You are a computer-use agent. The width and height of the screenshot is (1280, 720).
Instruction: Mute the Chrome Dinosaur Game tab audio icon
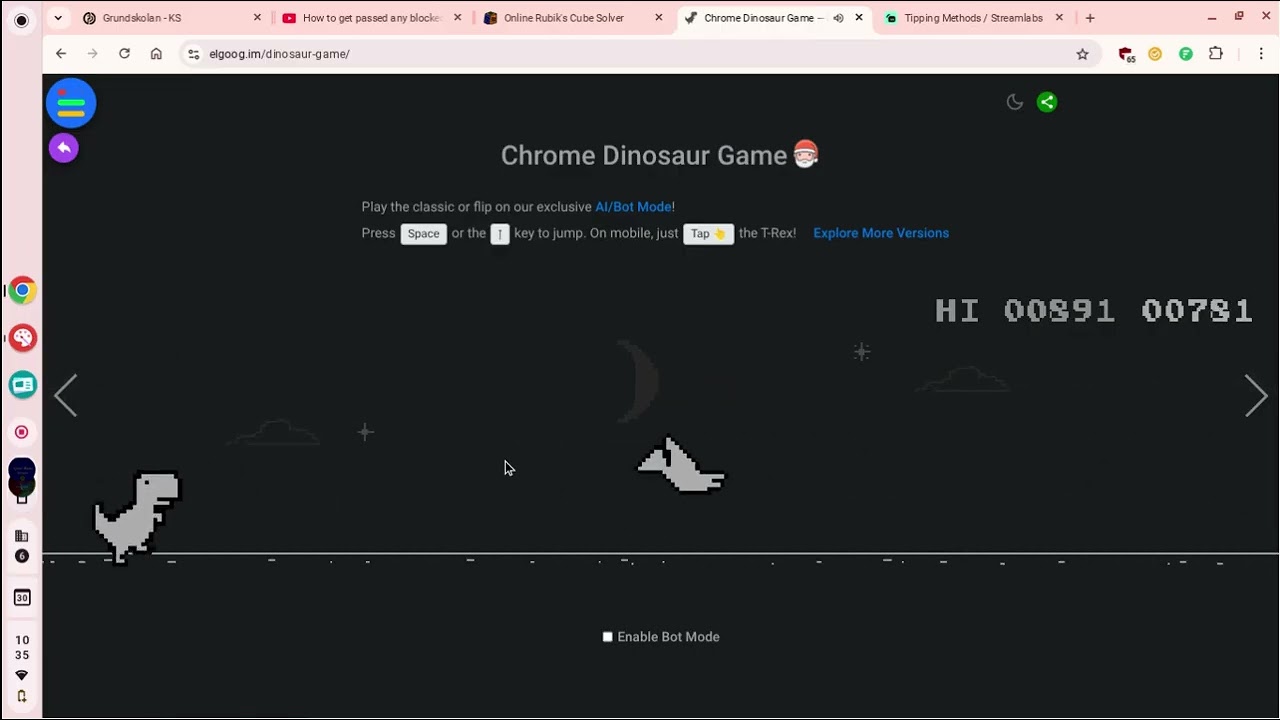tap(838, 18)
